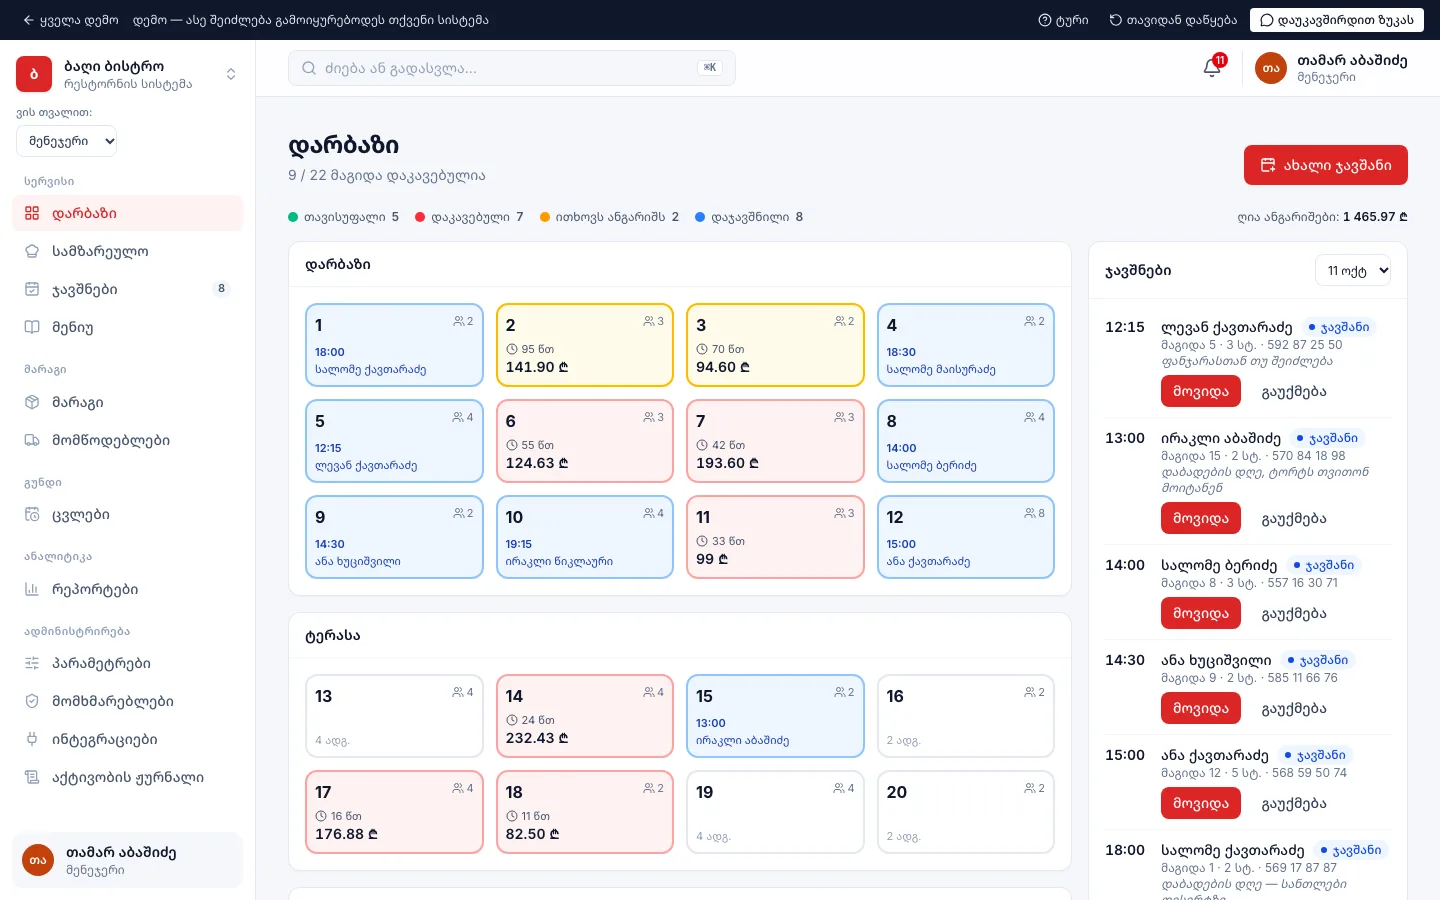Click the ბაღი ბისტრო logo icon

(34, 74)
